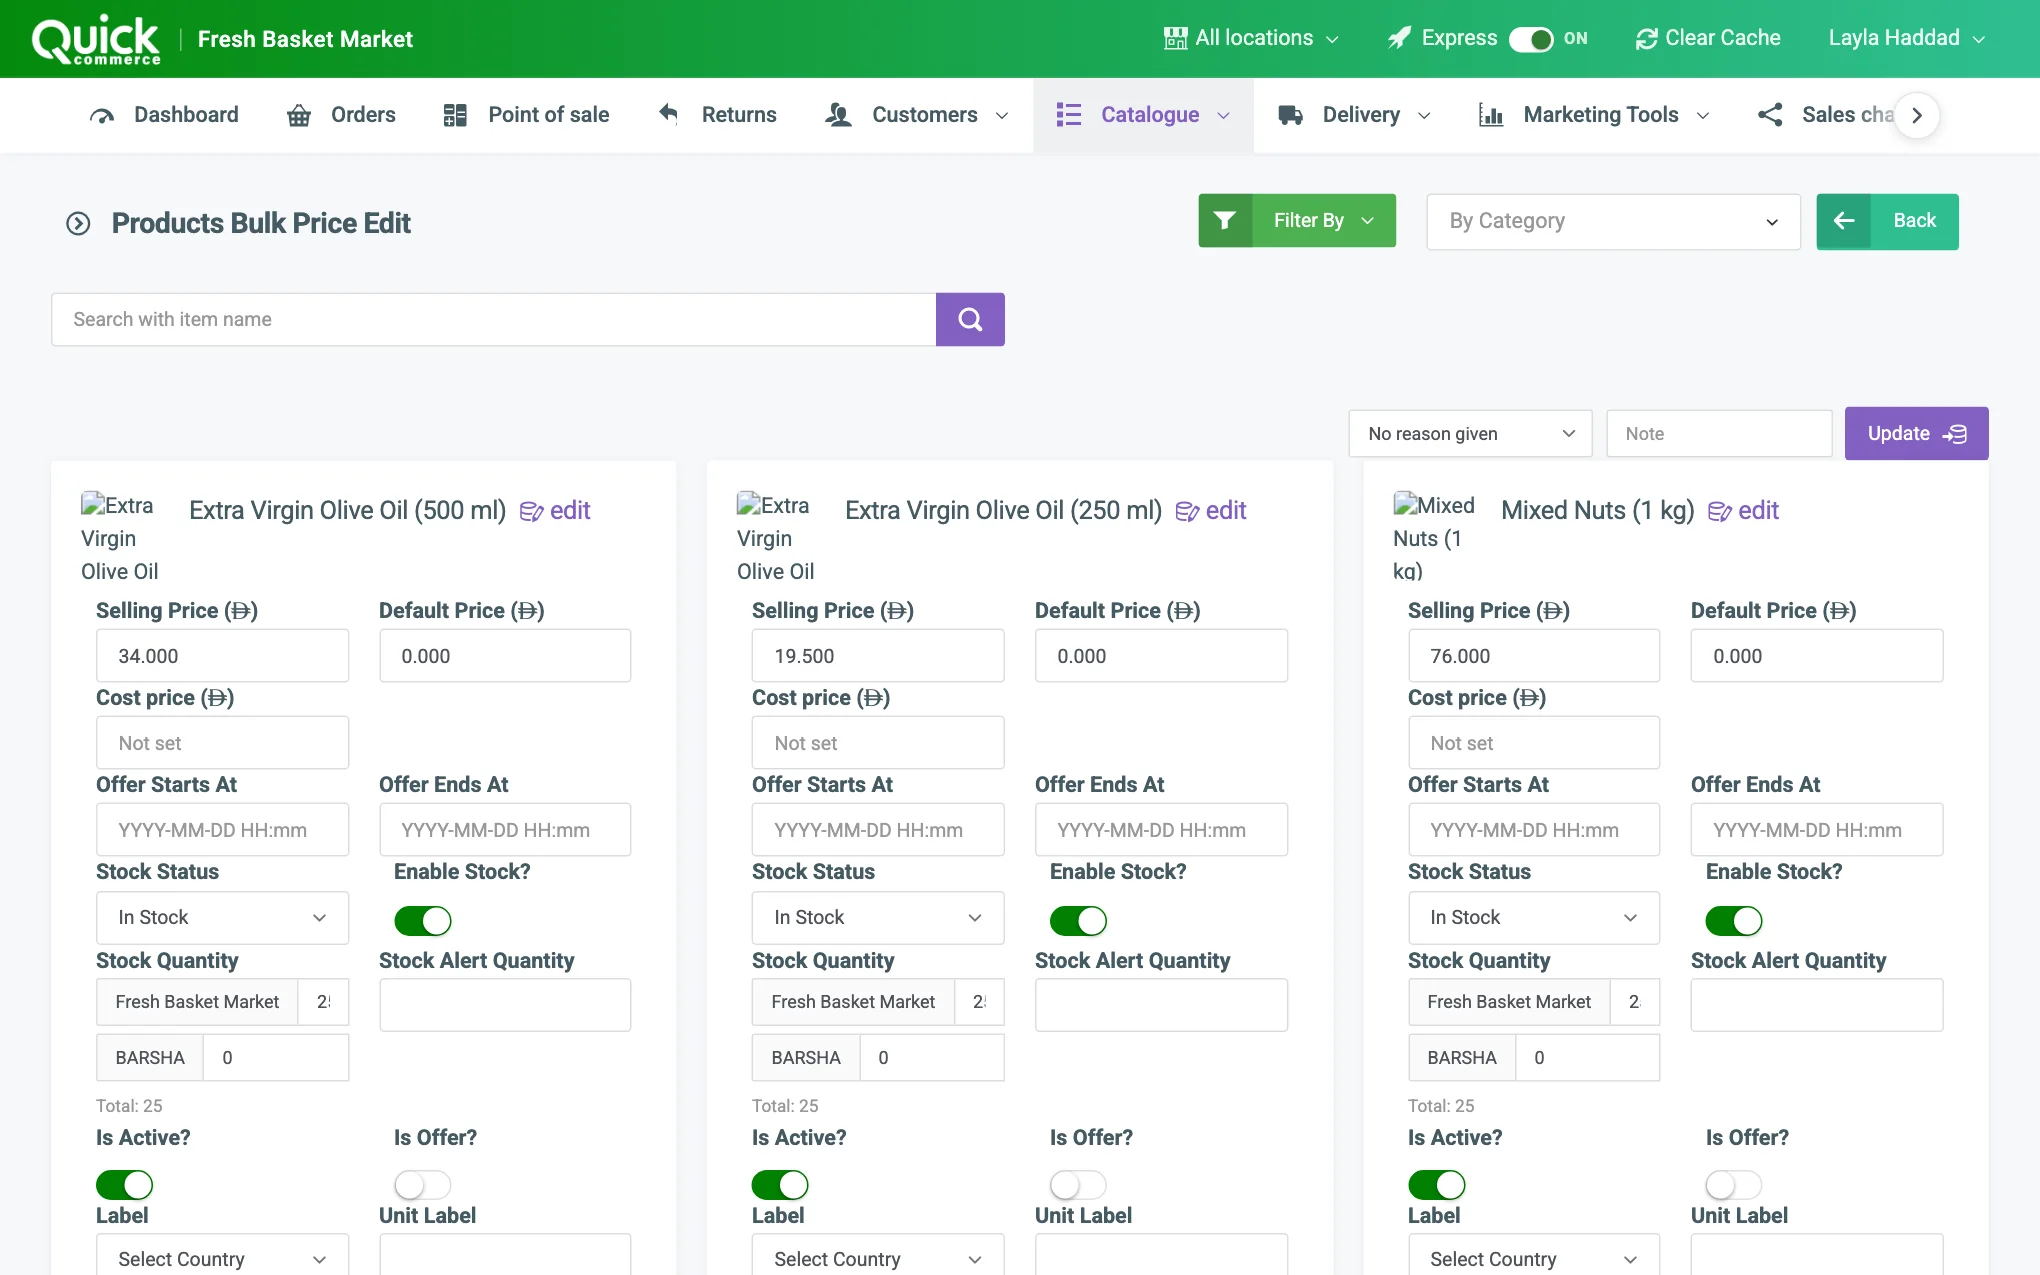Toggle Is Offer for Mixed Nuts

[x=1734, y=1185]
